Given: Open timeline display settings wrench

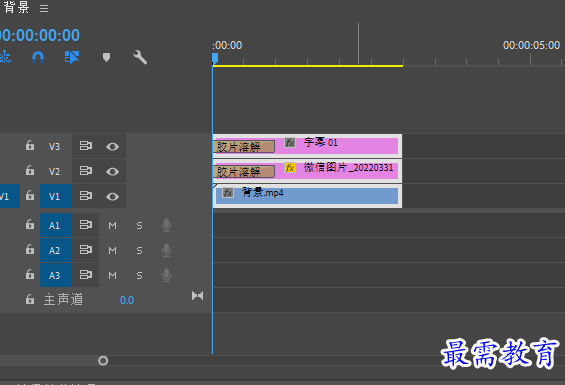Looking at the screenshot, I should tap(140, 57).
